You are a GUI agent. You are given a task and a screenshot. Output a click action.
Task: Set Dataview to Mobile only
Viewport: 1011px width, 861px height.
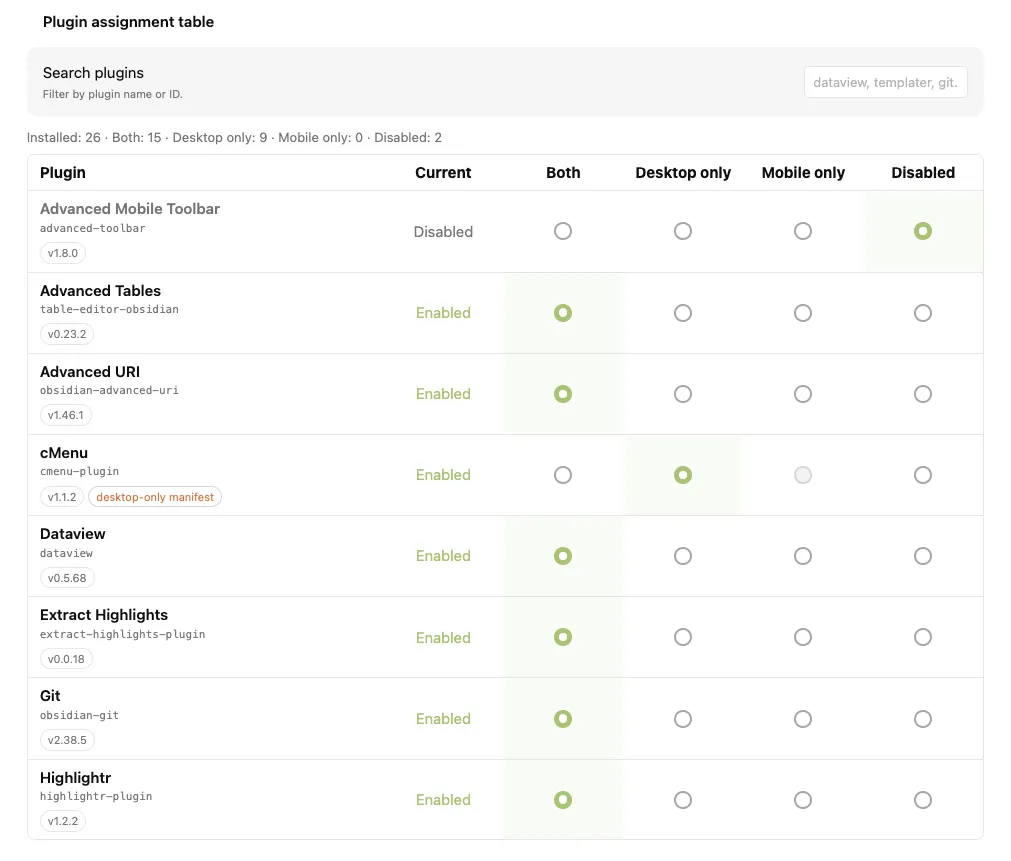click(x=803, y=556)
